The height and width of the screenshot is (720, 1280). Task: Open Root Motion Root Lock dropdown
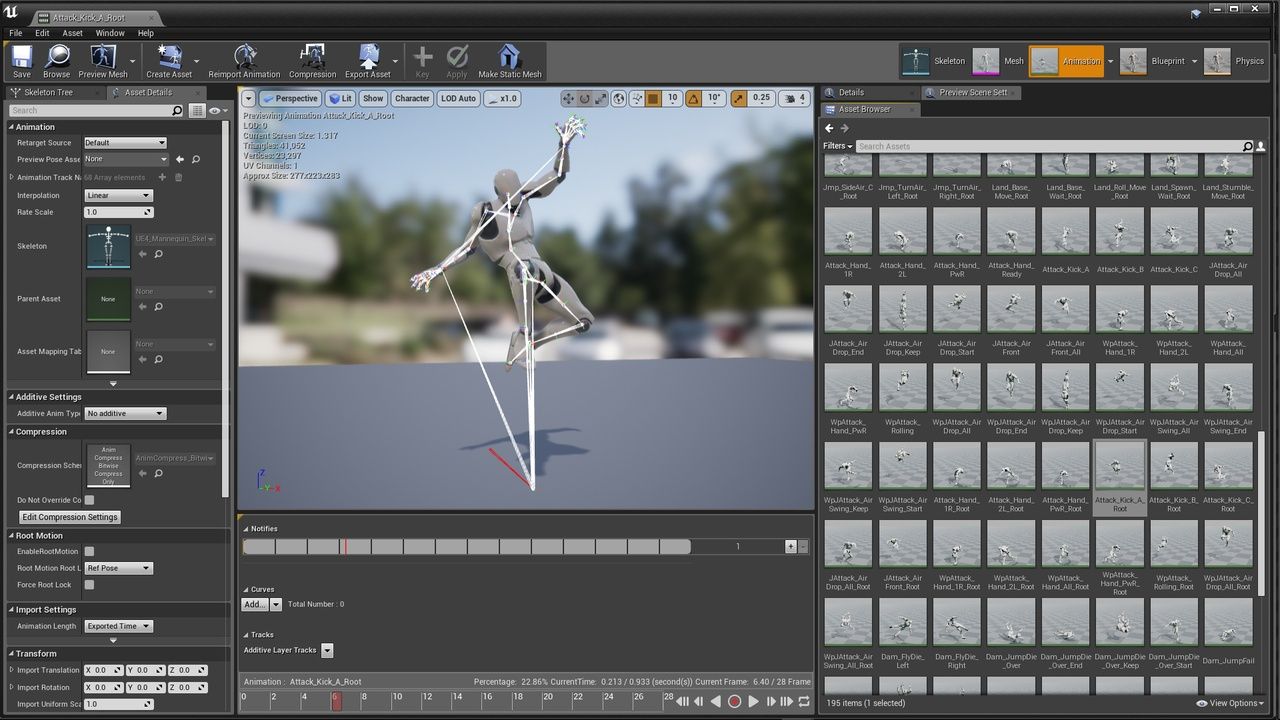pos(118,568)
